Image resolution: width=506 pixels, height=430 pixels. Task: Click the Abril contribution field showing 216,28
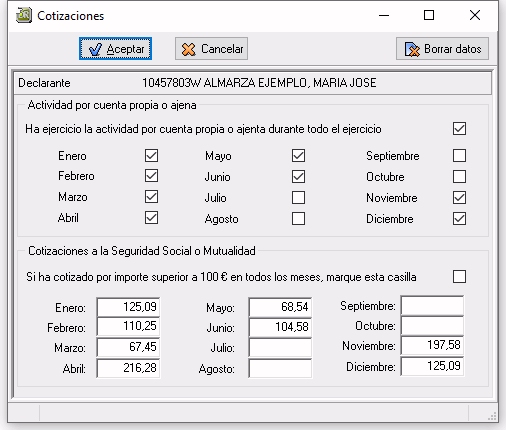click(x=128, y=368)
